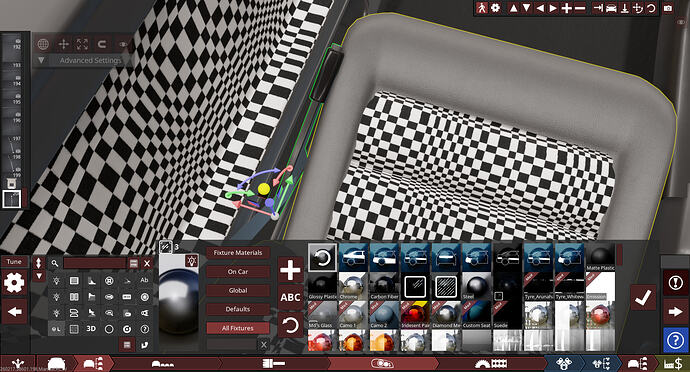Select the yellow gizmo center handle
The height and width of the screenshot is (372, 690).
click(x=264, y=189)
